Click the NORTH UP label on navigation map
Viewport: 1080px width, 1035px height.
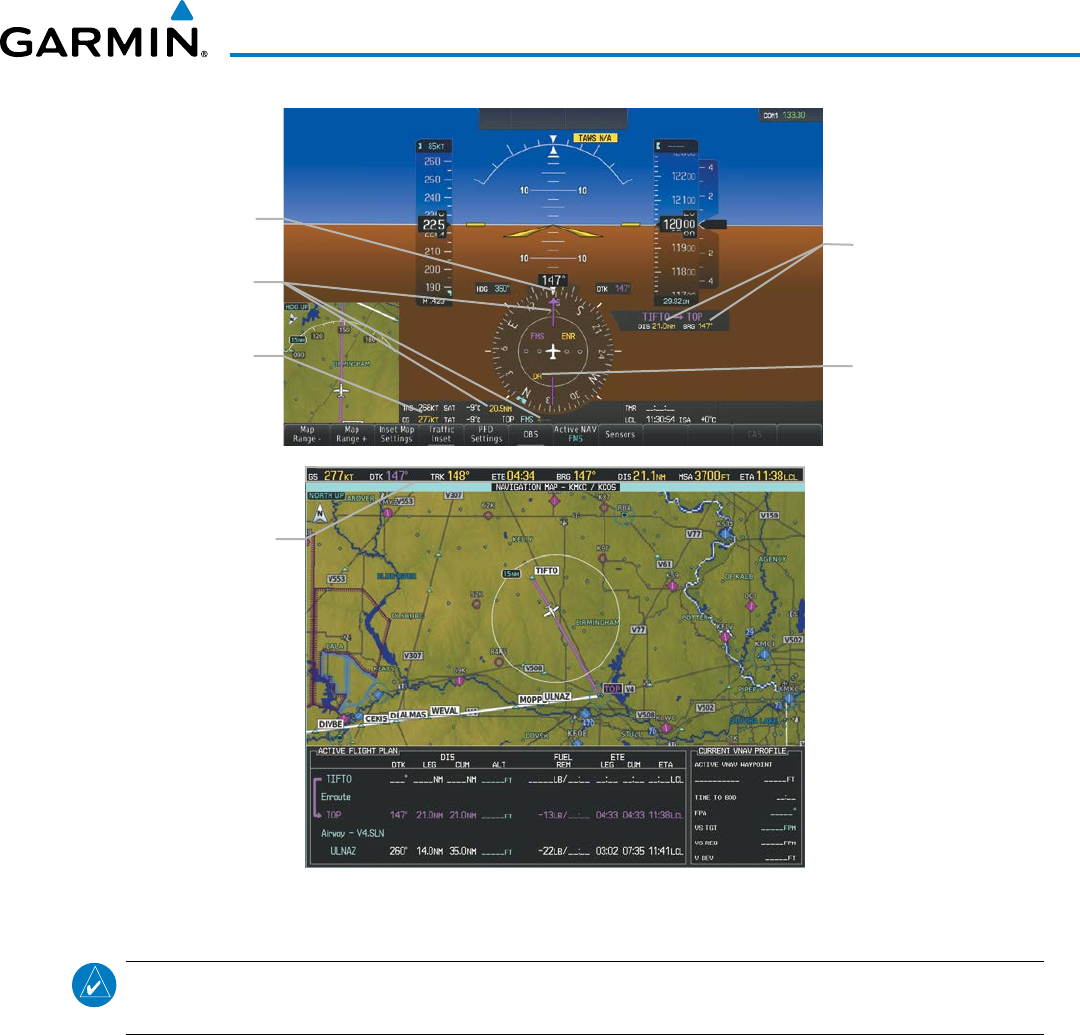pos(326,496)
